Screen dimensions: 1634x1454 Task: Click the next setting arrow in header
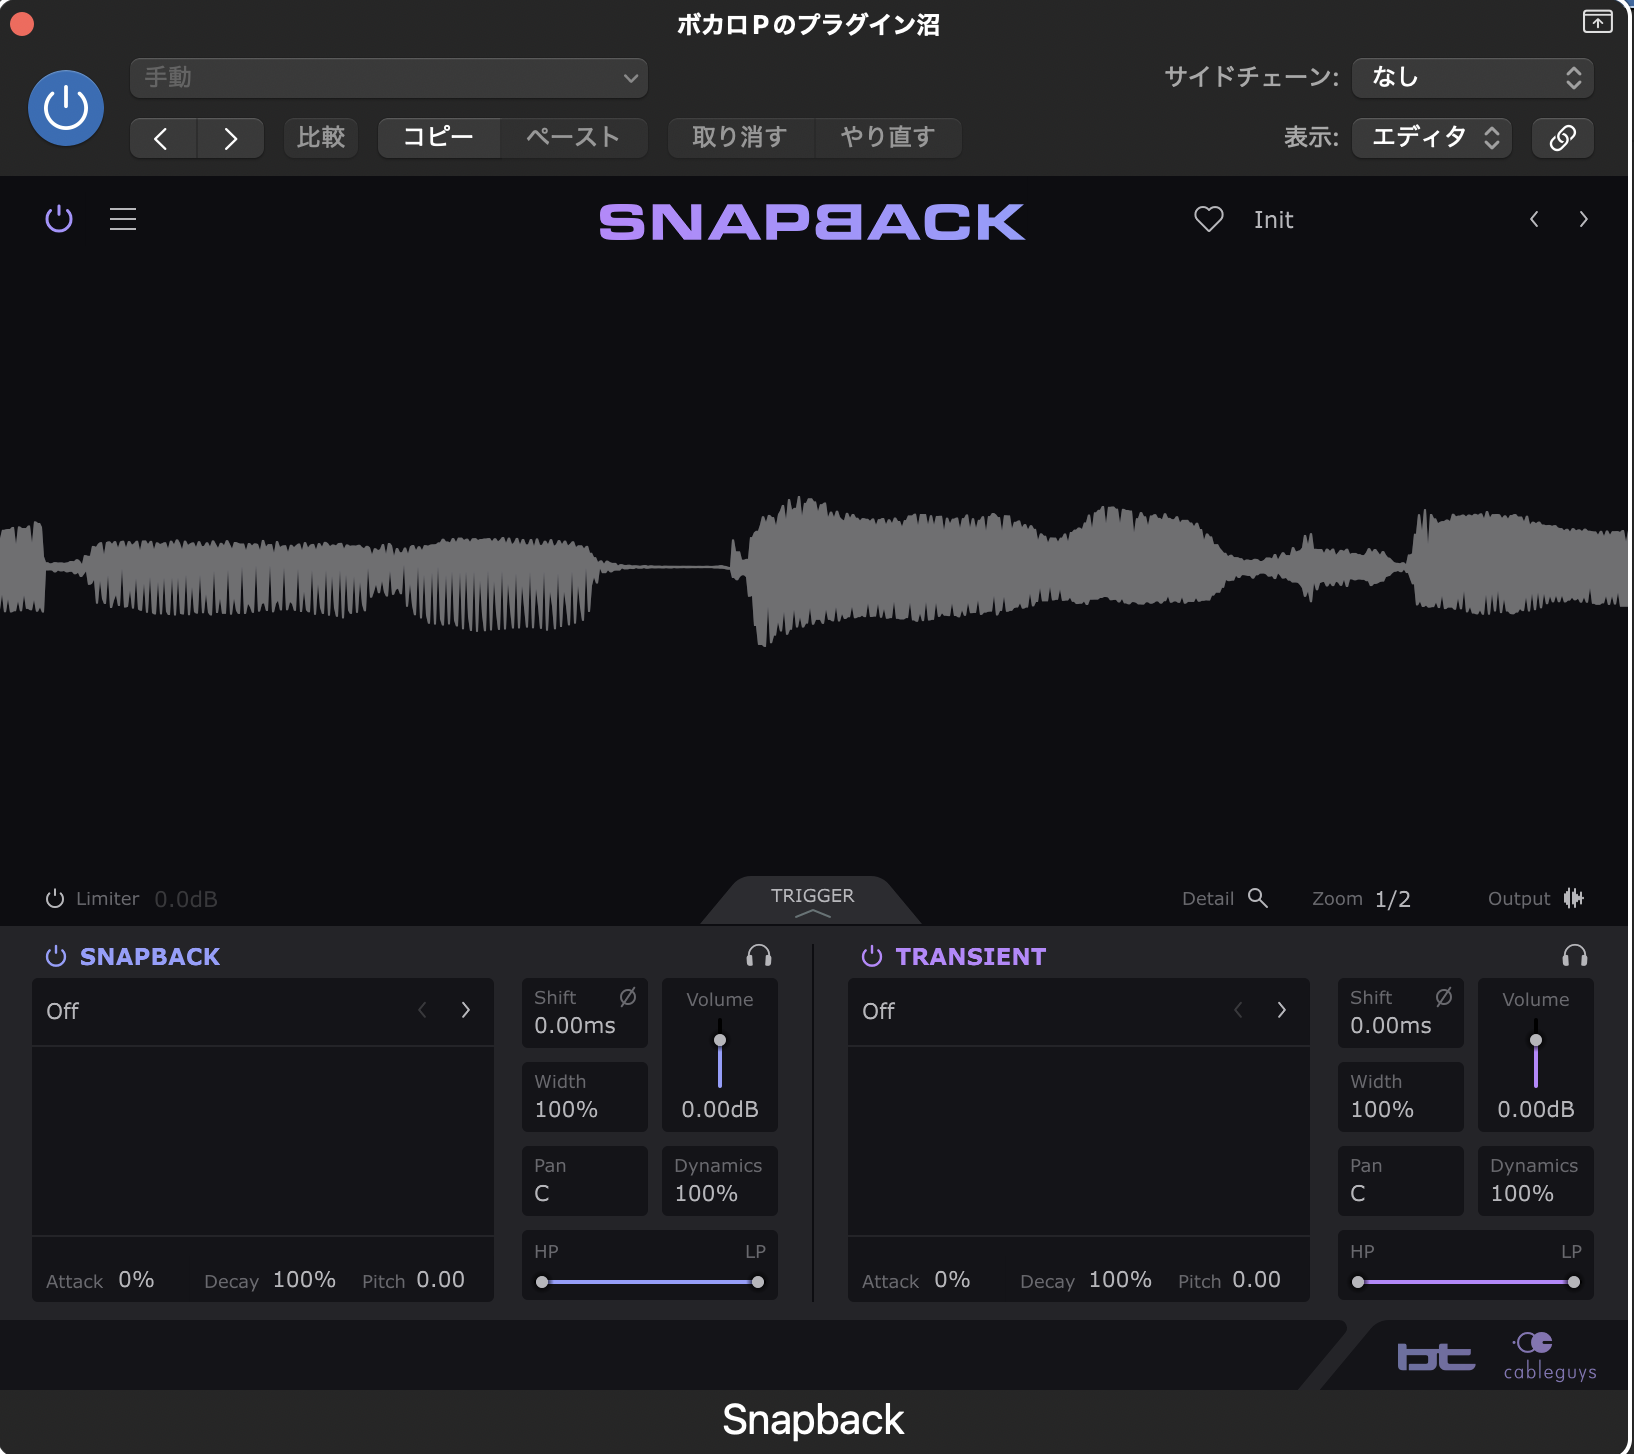(231, 137)
